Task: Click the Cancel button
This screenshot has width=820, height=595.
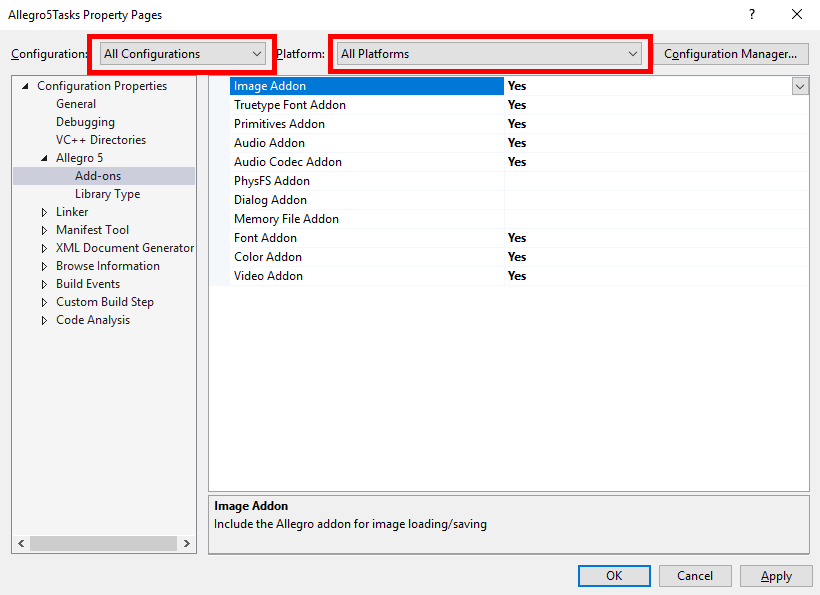Action: [694, 576]
